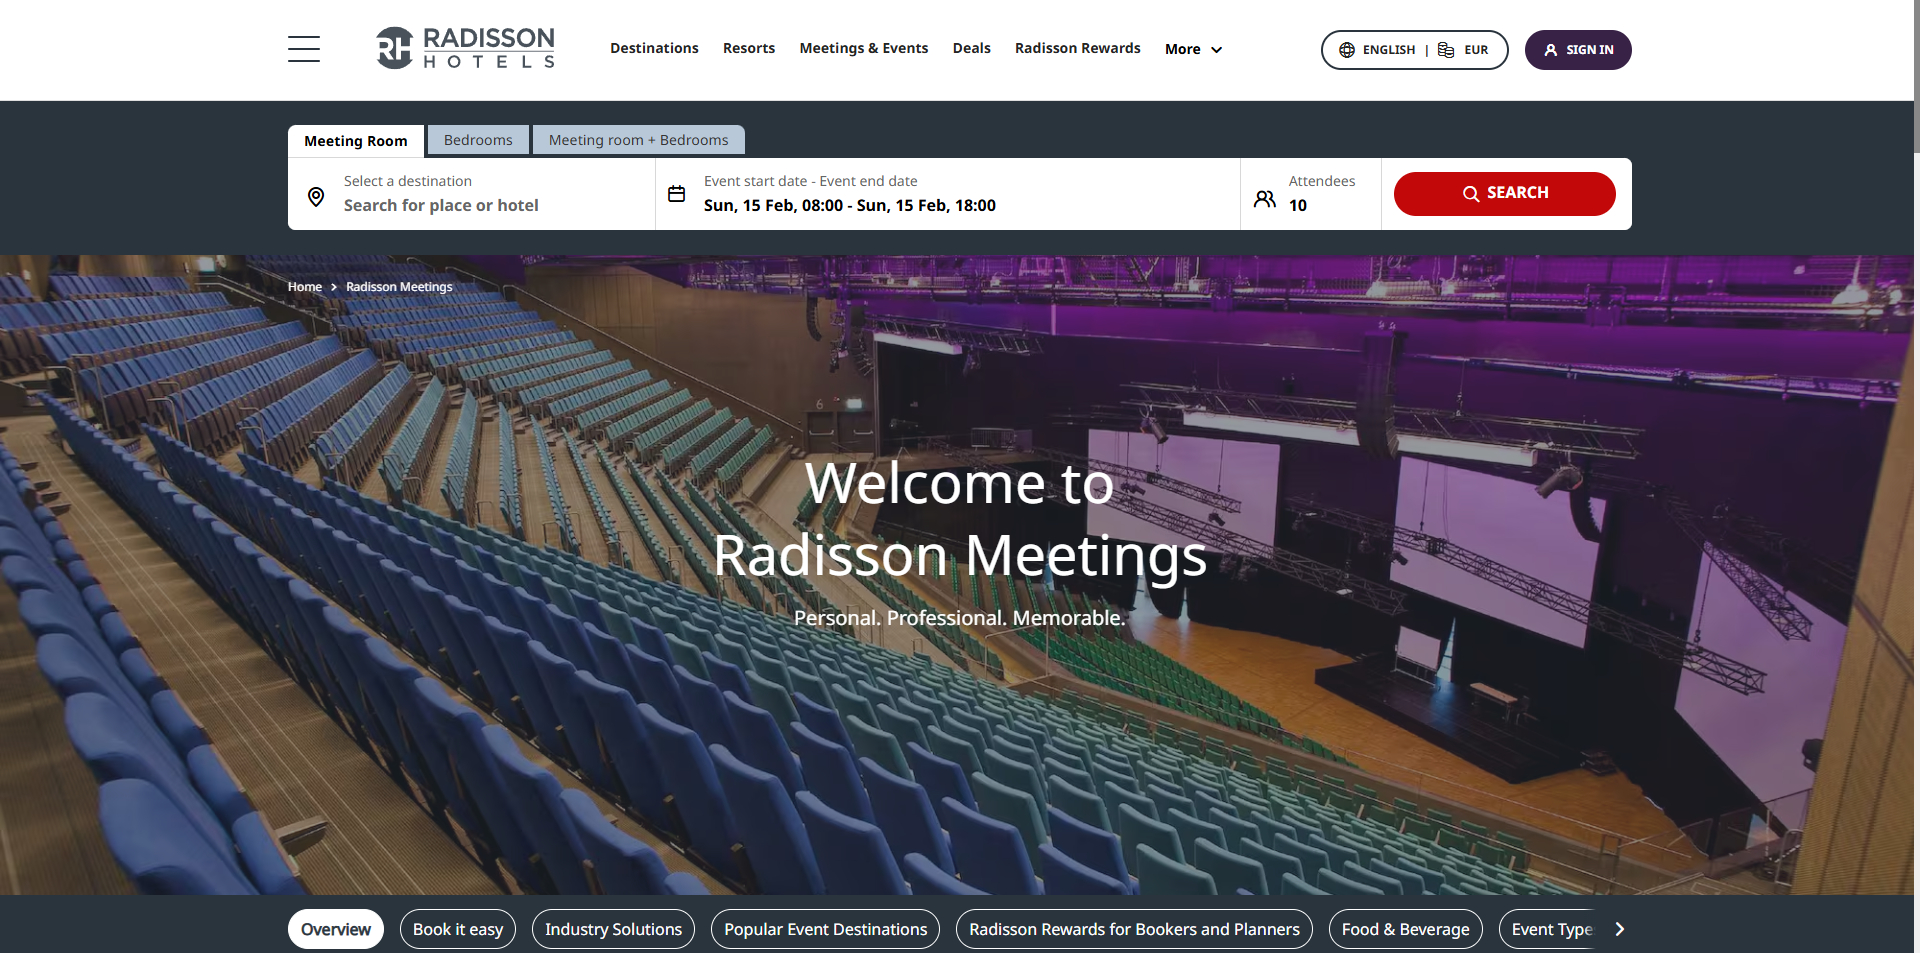Click the attendees people icon
Viewport: 1920px width, 953px height.
[1263, 198]
